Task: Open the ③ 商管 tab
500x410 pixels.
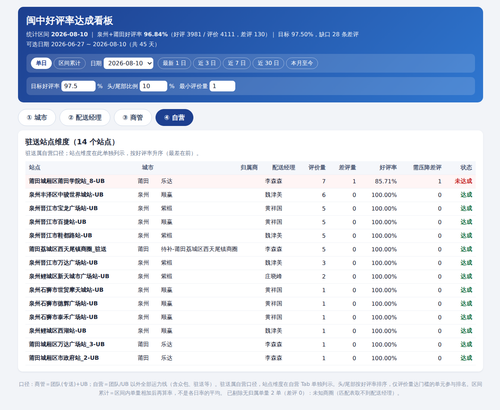Action: [133, 117]
